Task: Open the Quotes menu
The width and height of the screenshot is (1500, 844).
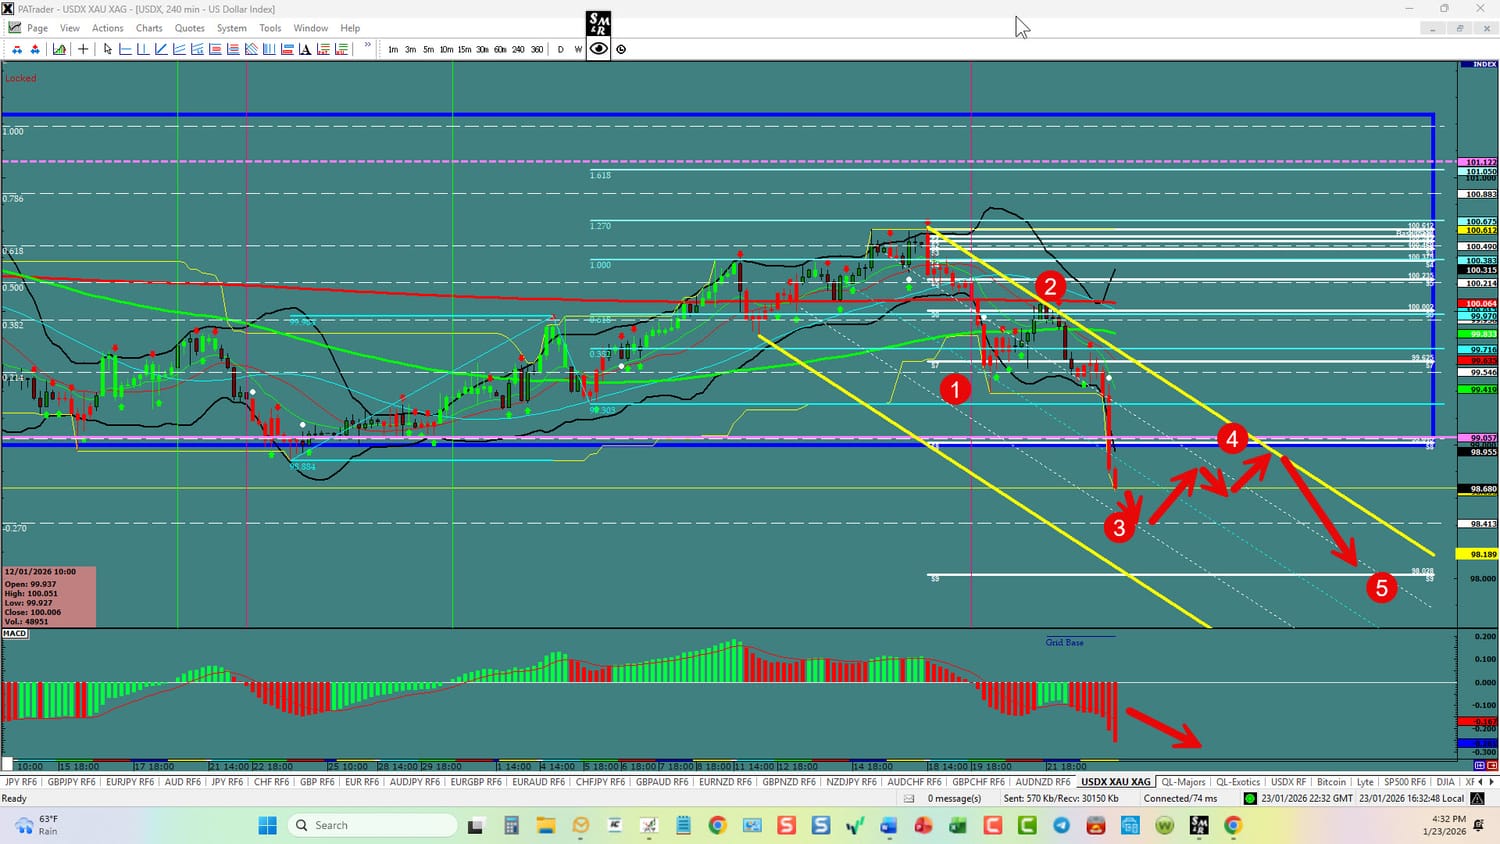Action: click(x=189, y=28)
